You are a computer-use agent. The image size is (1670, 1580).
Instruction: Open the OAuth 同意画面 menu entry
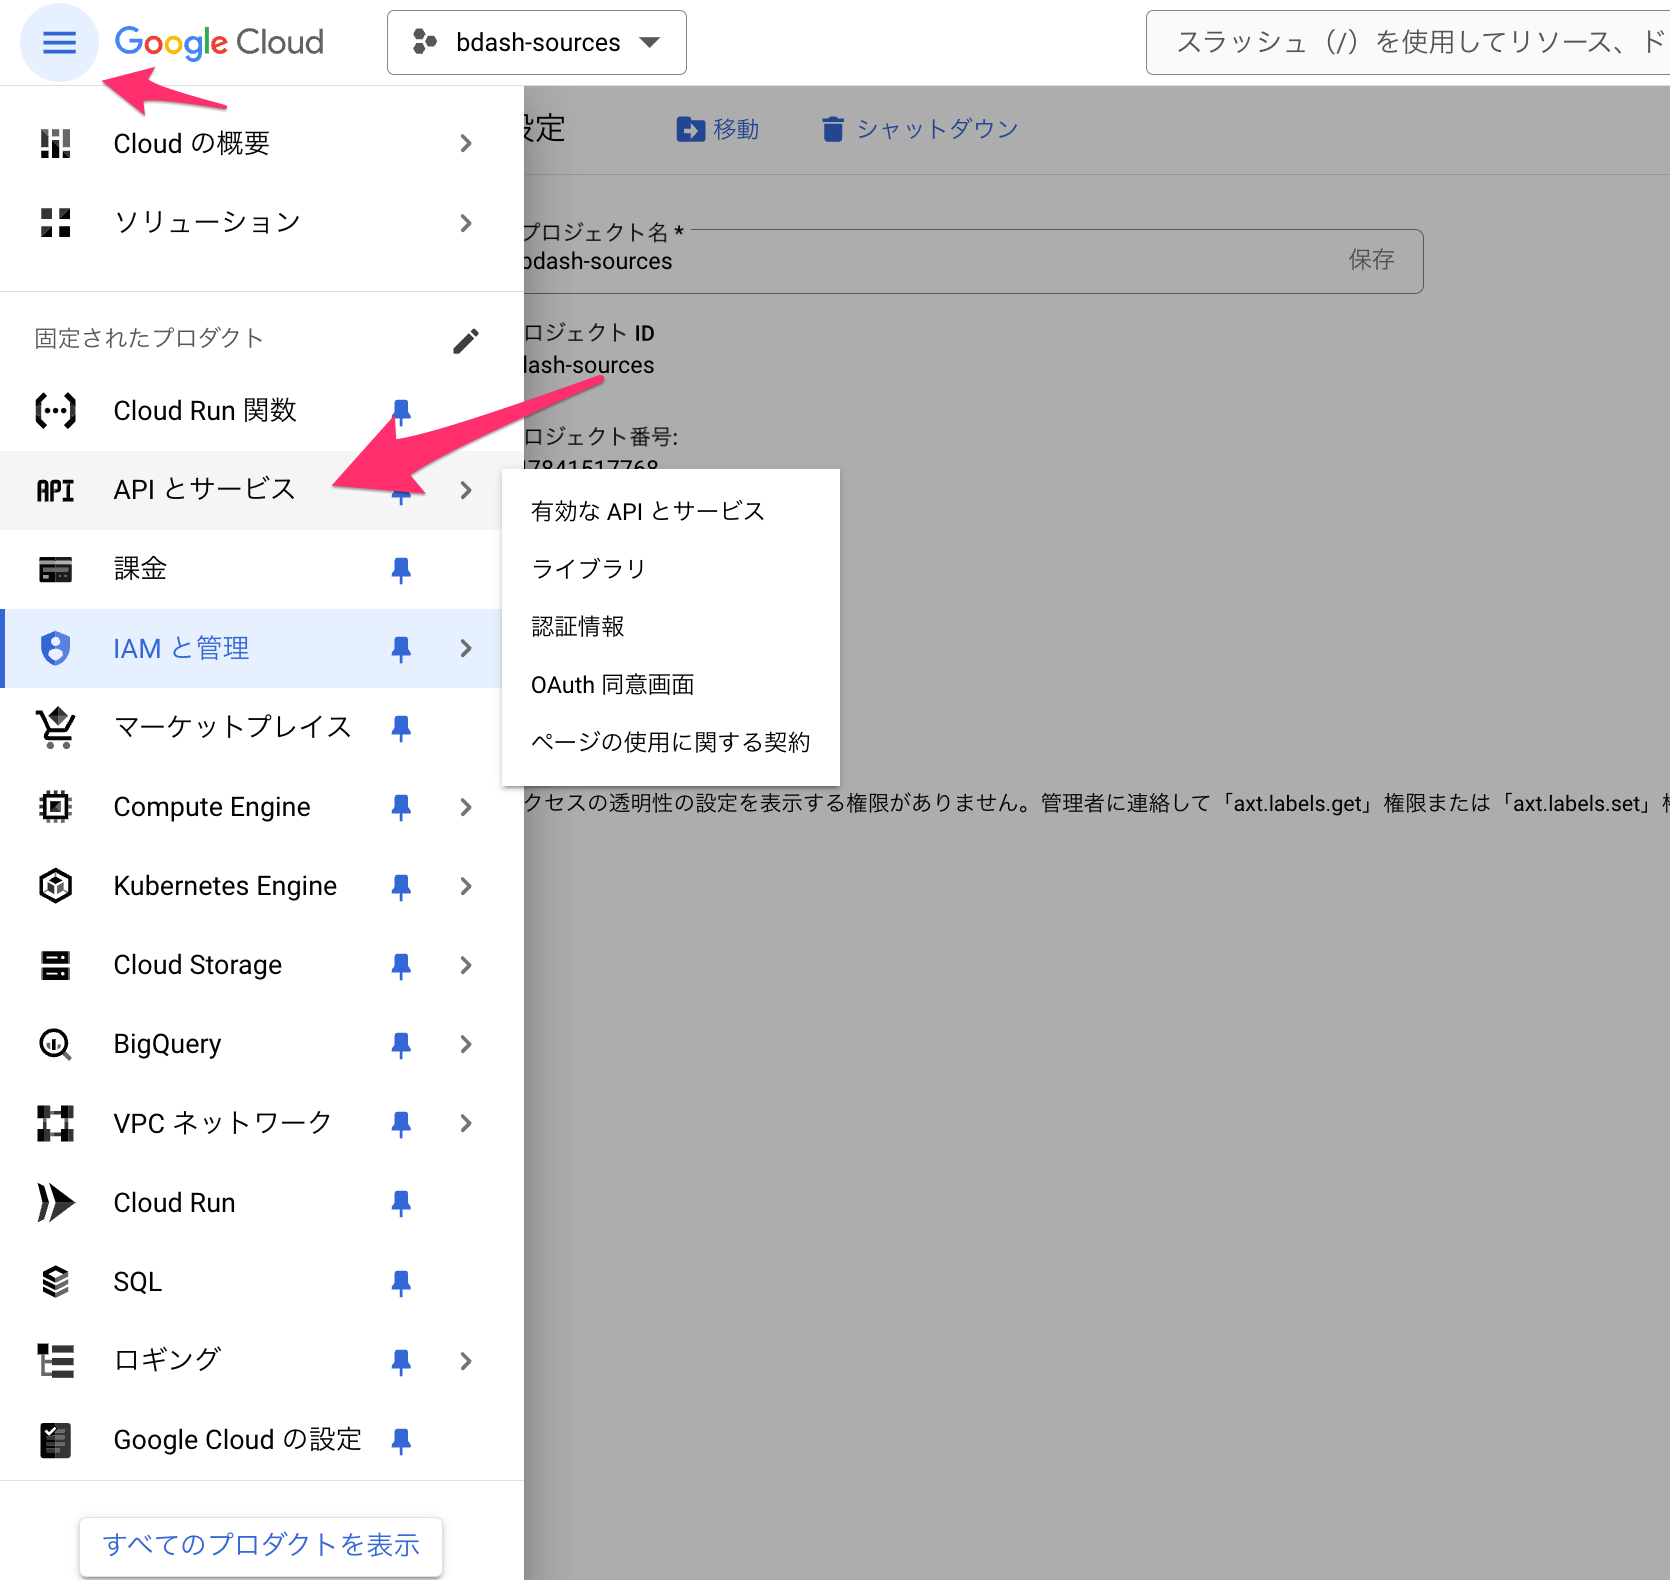612,684
